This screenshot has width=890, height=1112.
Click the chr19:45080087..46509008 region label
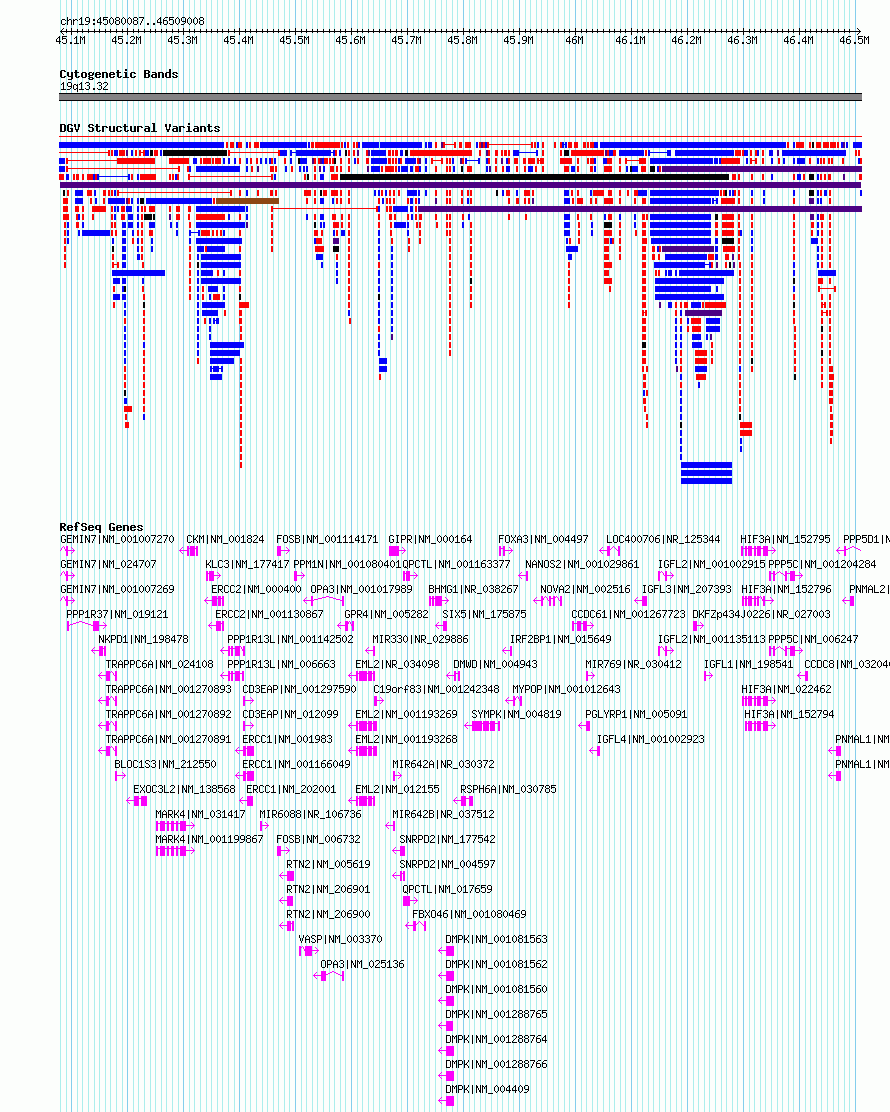[132, 21]
